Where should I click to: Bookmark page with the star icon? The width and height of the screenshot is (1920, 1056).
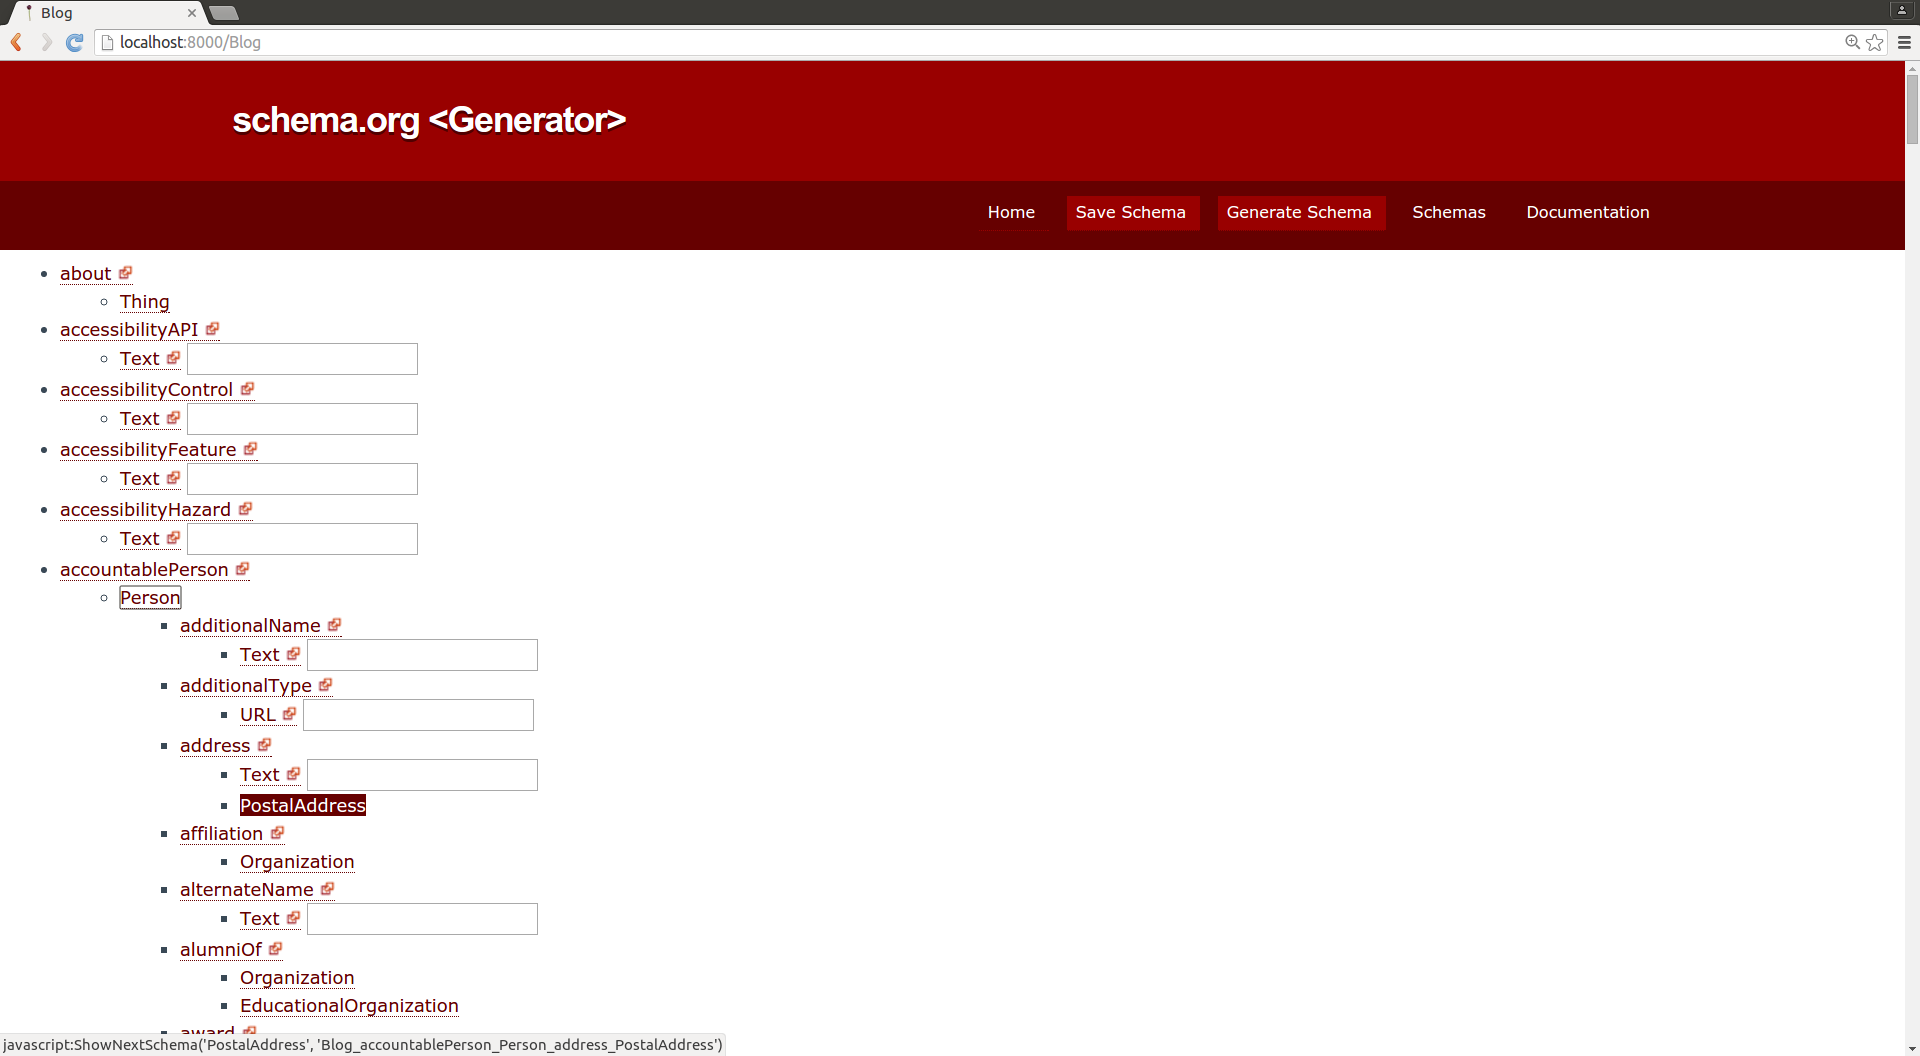click(x=1875, y=42)
